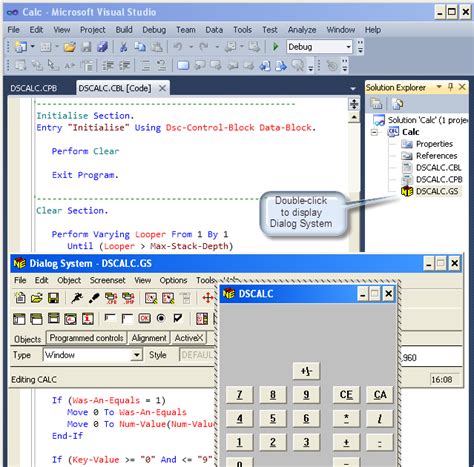The height and width of the screenshot is (467, 474).
Task: Select DSCALC.GS in Solution Explorer
Action: (437, 191)
